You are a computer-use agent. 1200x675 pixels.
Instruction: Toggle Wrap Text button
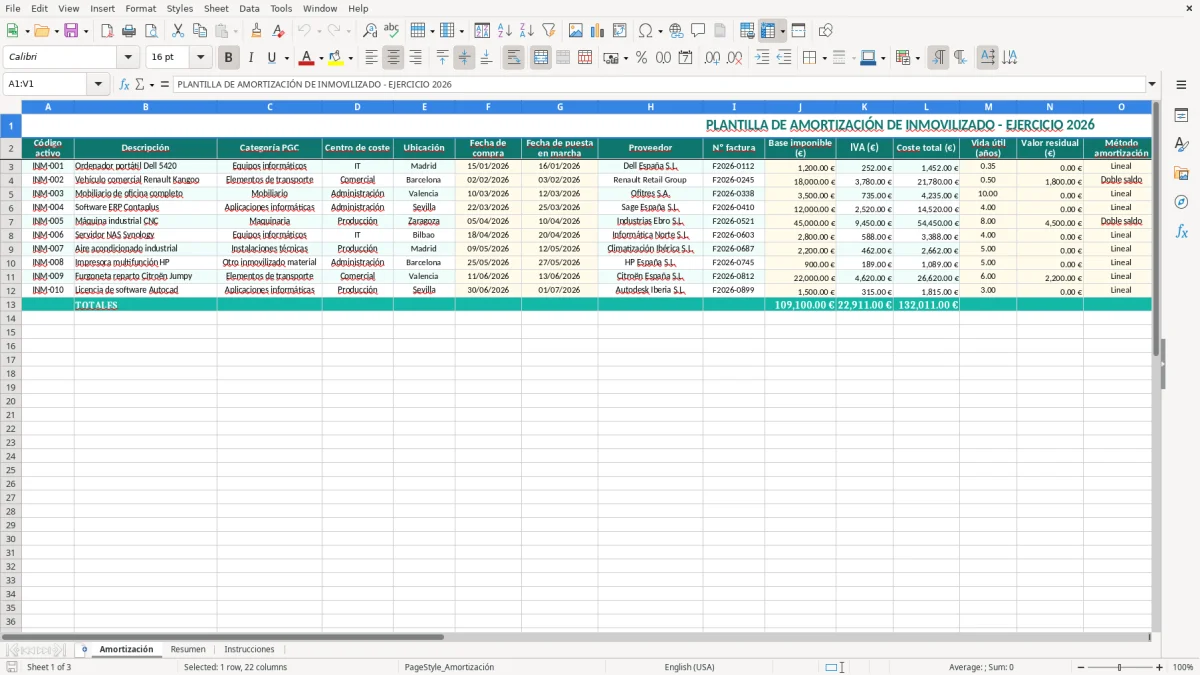514,58
